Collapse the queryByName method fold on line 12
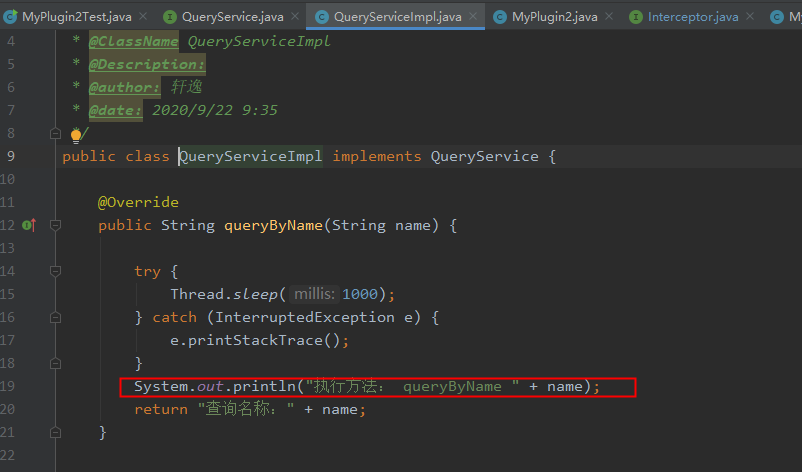802x472 pixels. click(x=56, y=226)
